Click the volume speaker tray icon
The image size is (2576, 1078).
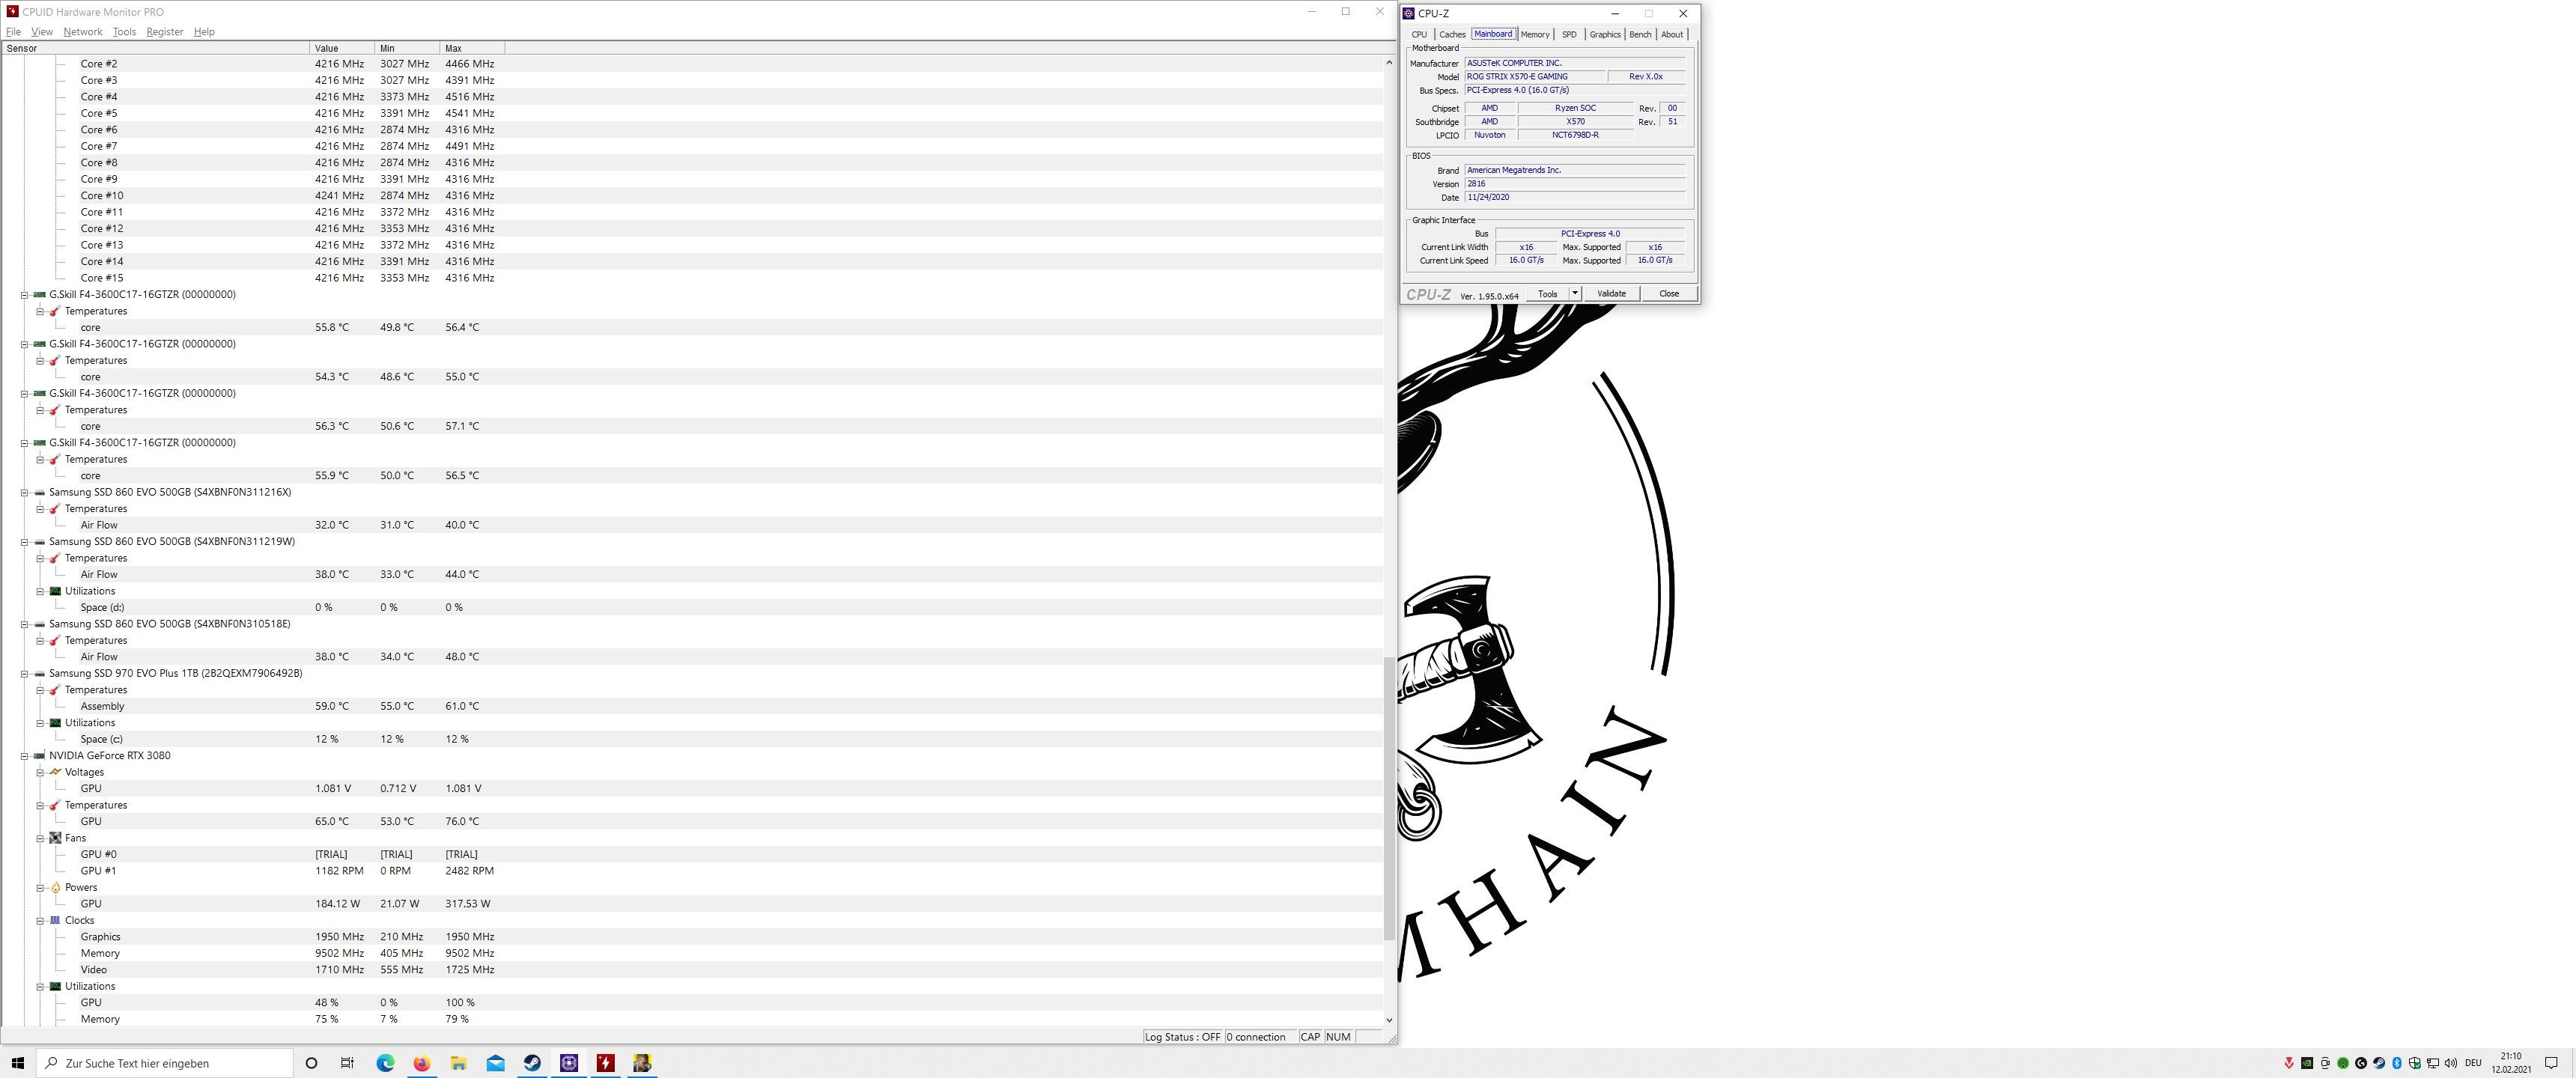(x=2451, y=1063)
